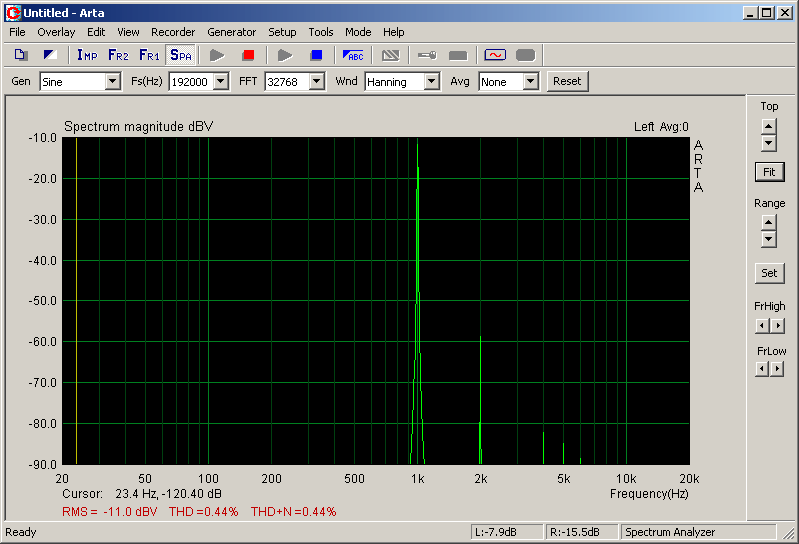
Task: Click the ABC text overlay icon
Action: pos(353,55)
